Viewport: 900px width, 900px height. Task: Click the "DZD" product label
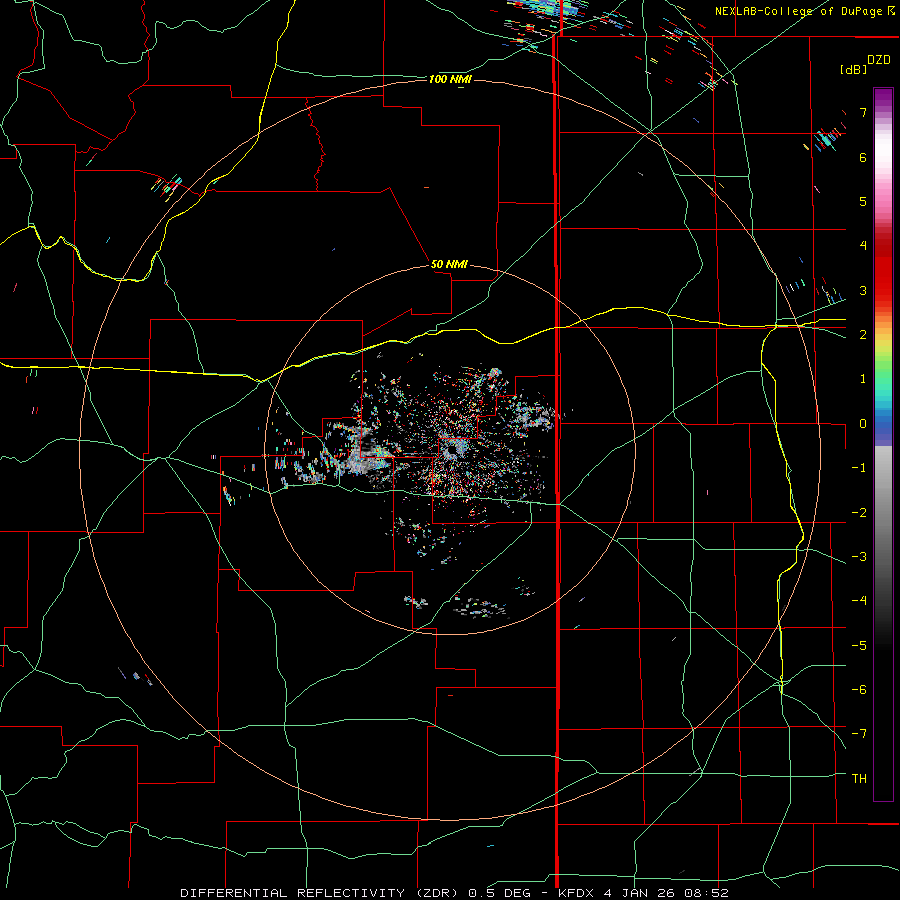[879, 60]
